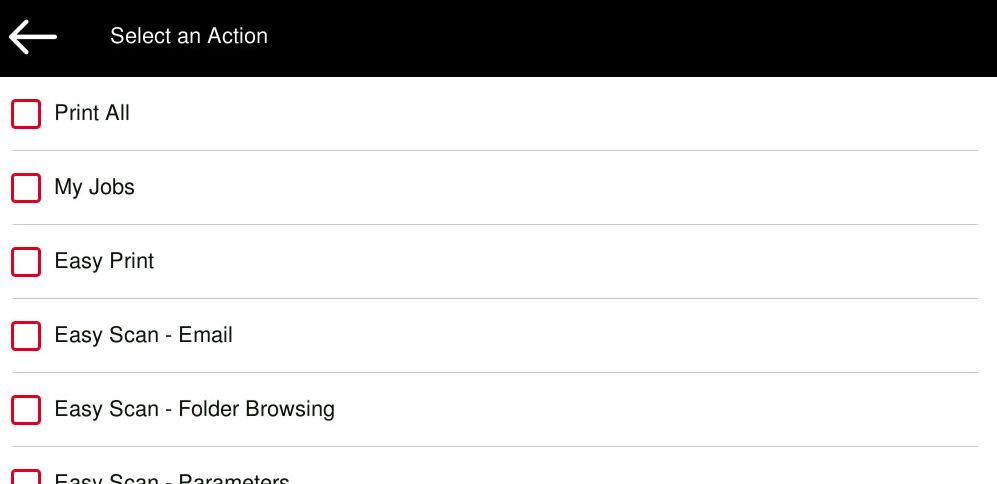The image size is (997, 484).
Task: Click the "Print All" label text
Action: click(x=92, y=113)
